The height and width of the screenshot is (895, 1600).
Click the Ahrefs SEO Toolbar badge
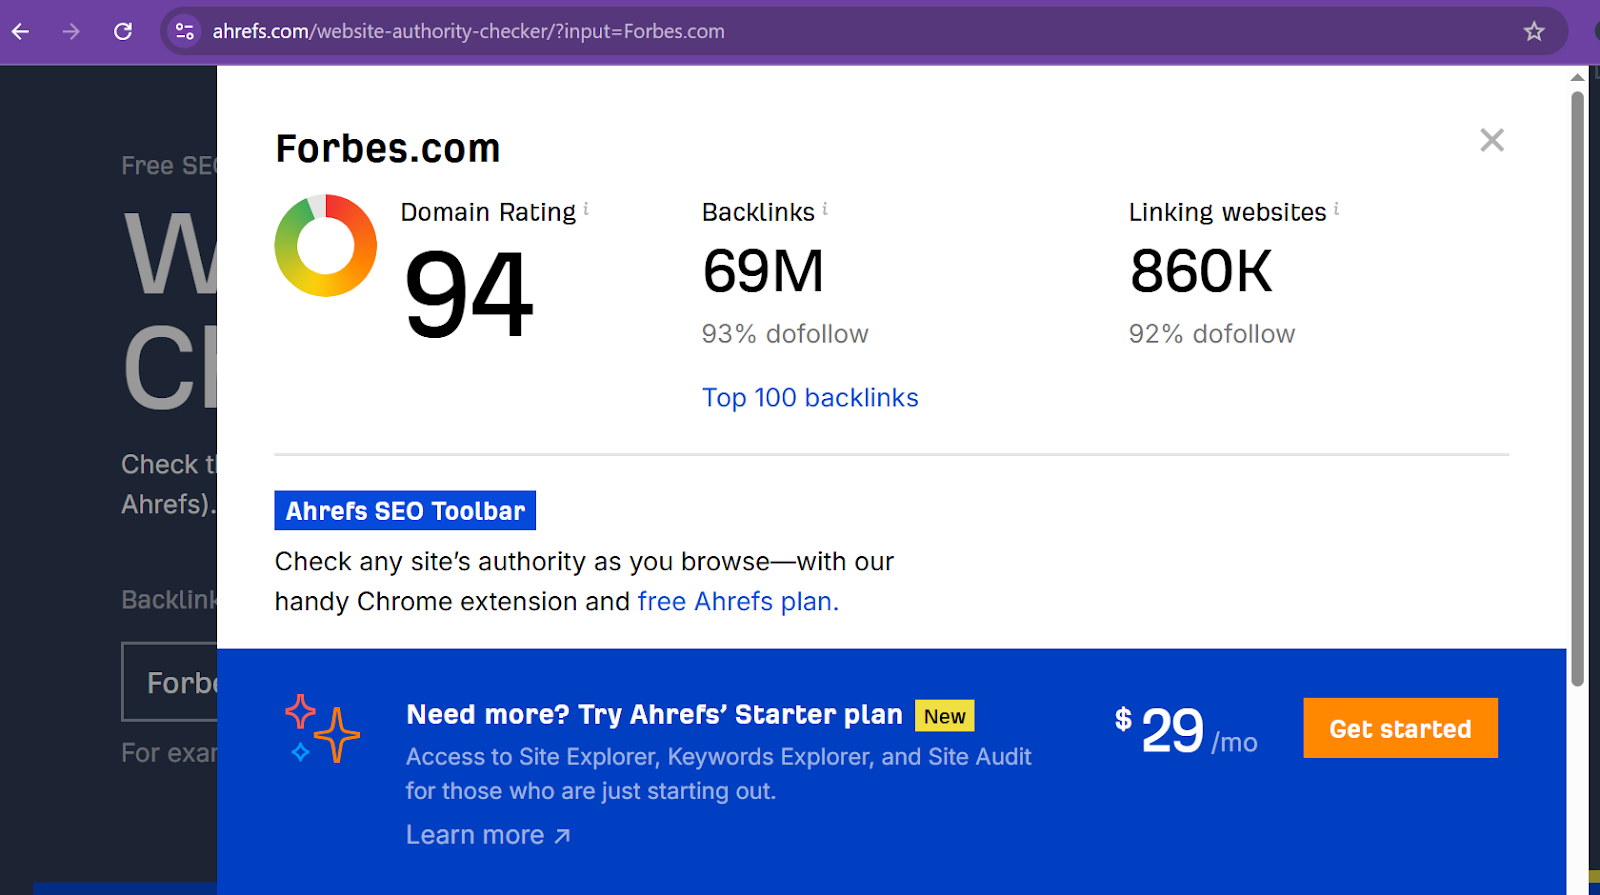405,510
